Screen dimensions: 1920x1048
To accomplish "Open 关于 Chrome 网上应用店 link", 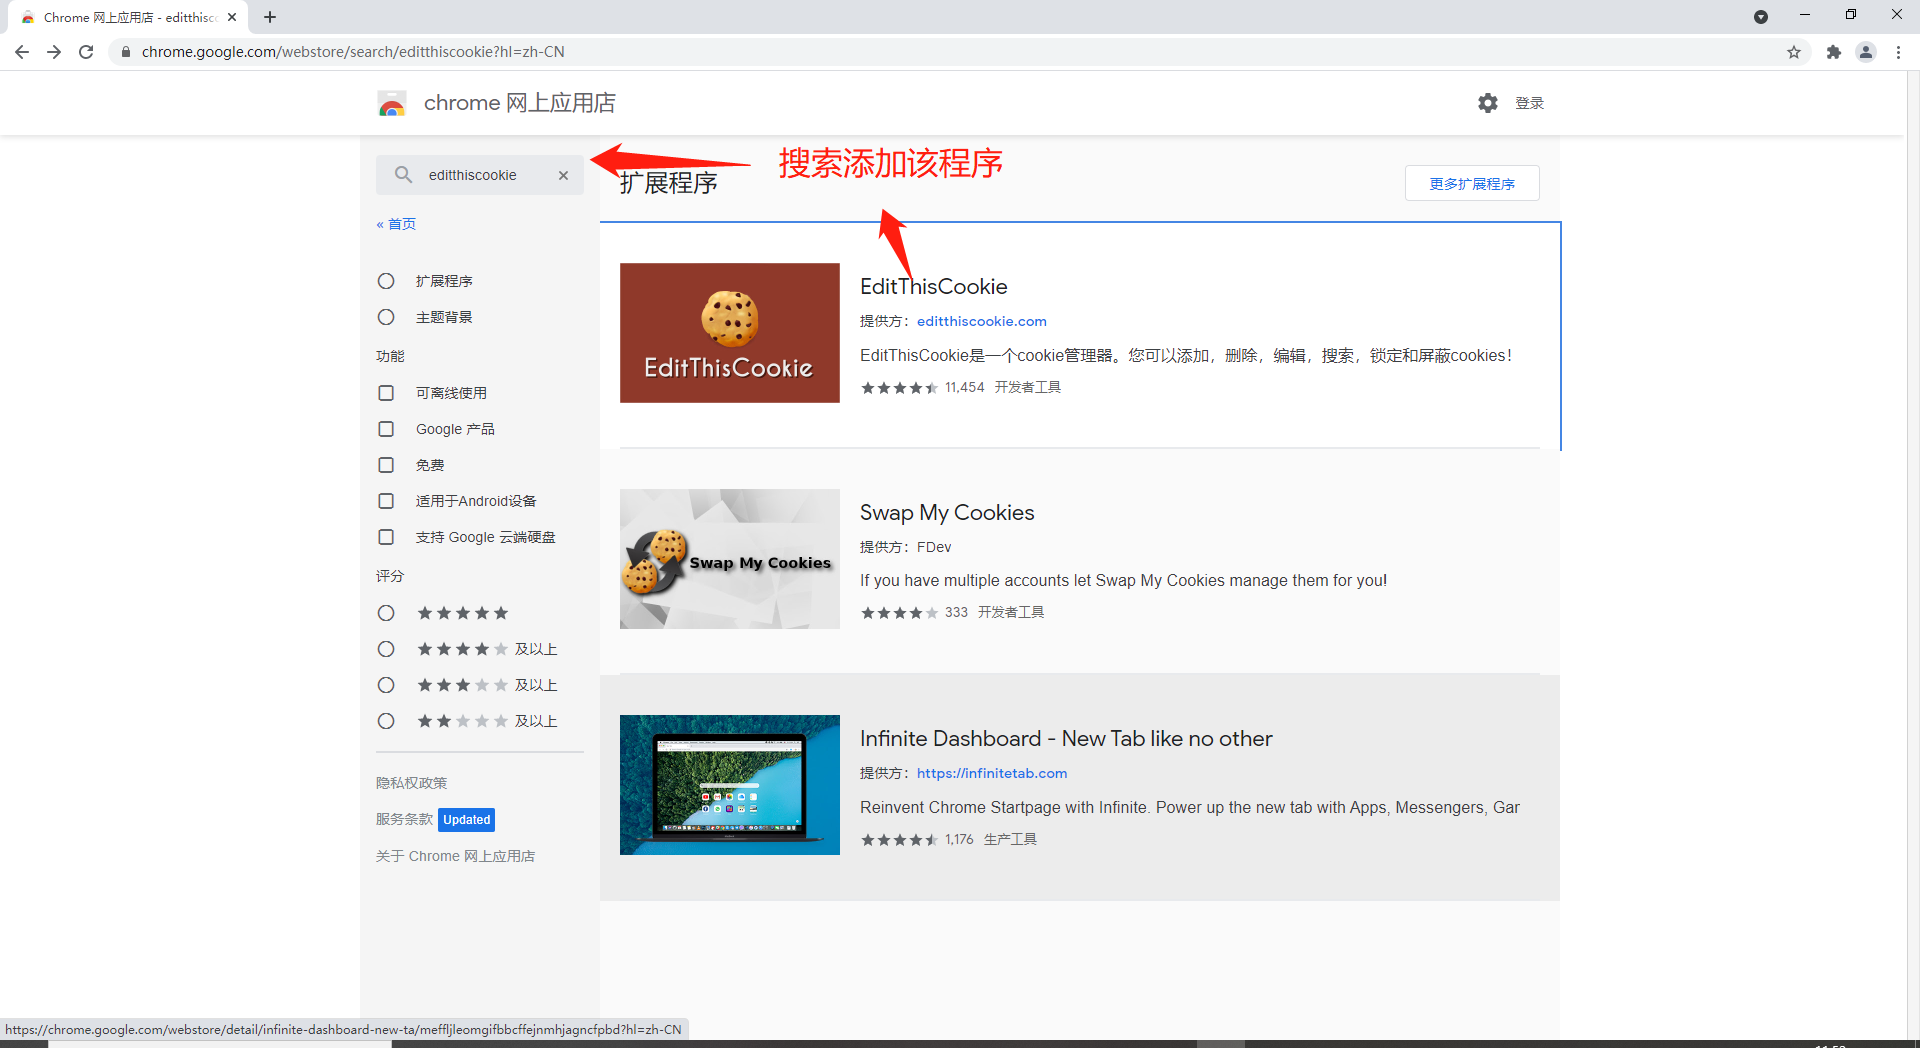I will click(x=455, y=856).
